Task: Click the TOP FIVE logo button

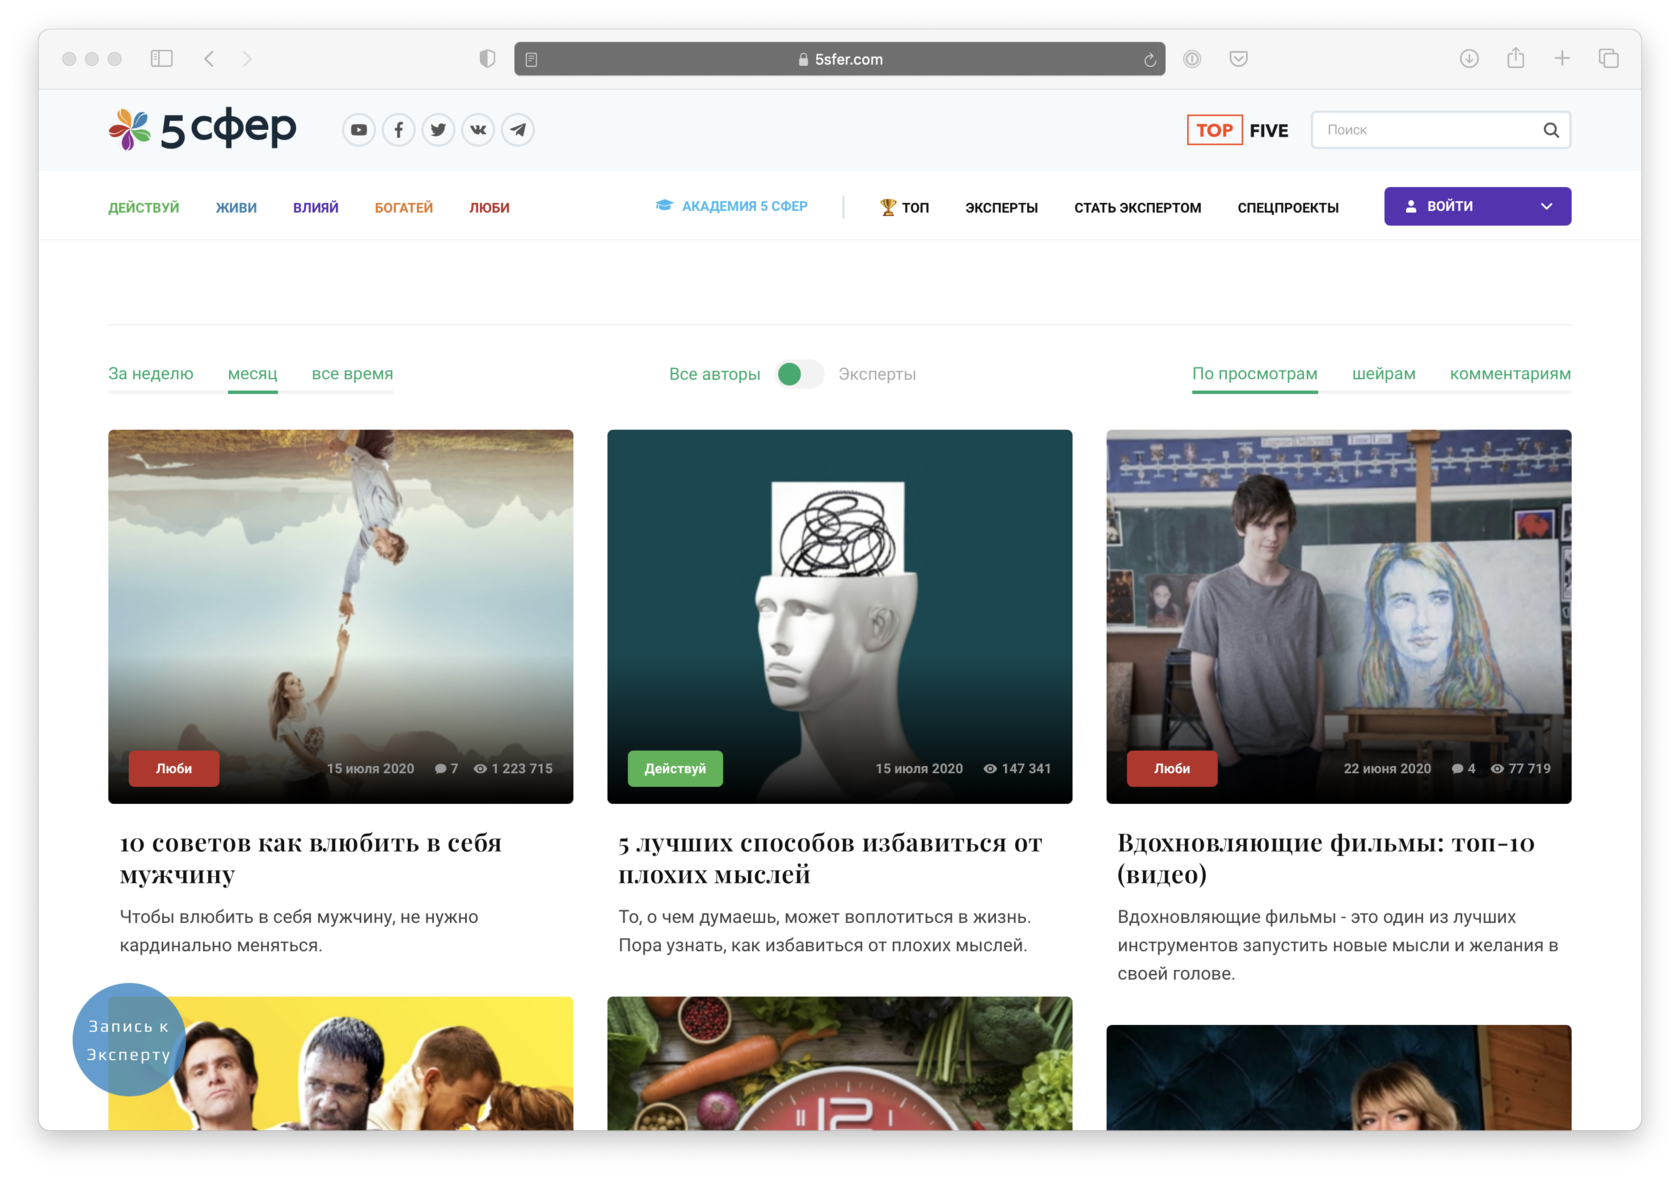Action: (x=1238, y=130)
